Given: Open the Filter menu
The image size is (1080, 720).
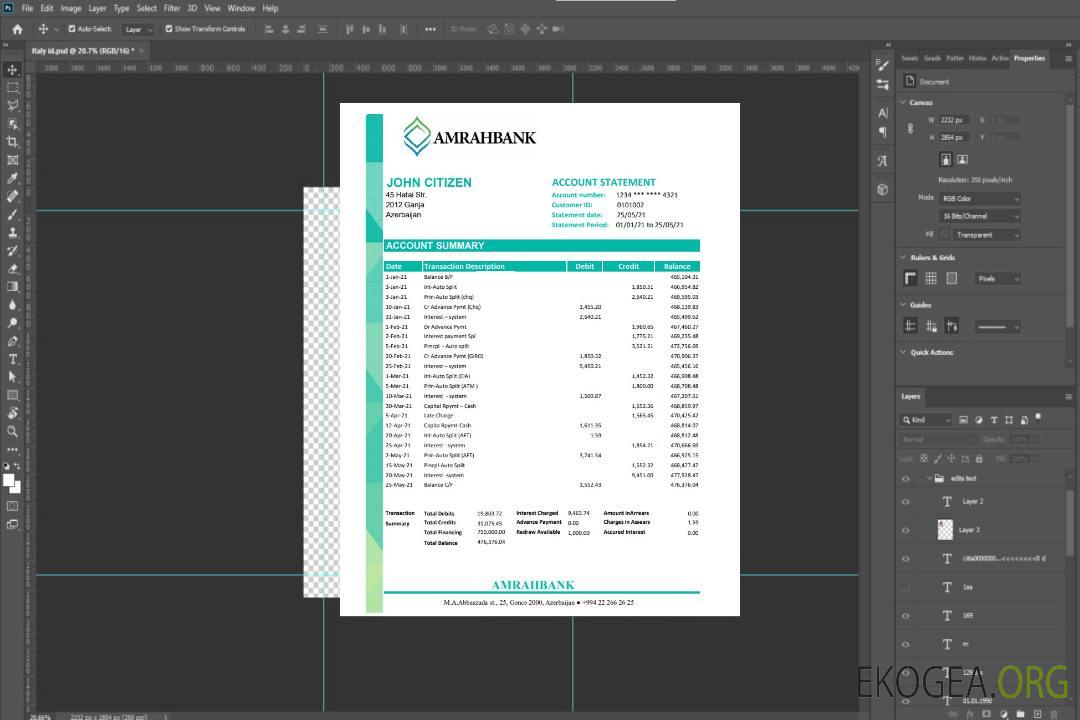Looking at the screenshot, I should pos(172,8).
